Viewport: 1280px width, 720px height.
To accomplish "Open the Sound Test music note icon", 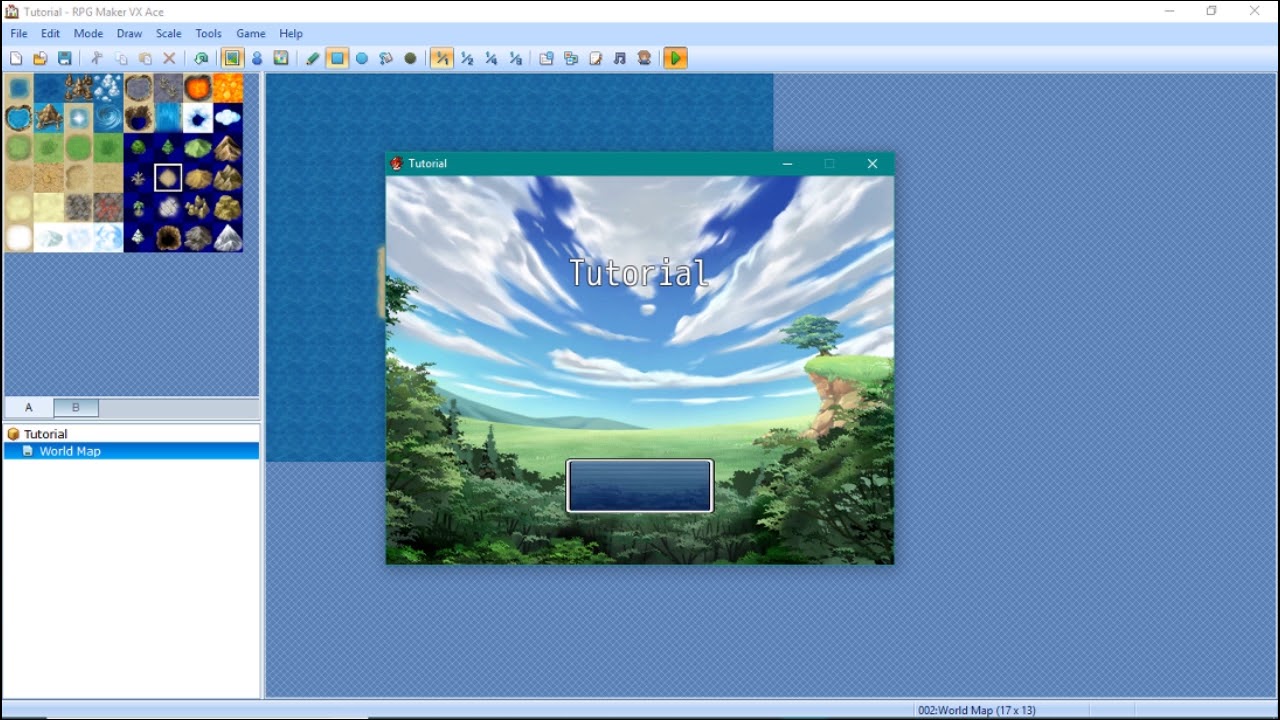I will pos(620,59).
